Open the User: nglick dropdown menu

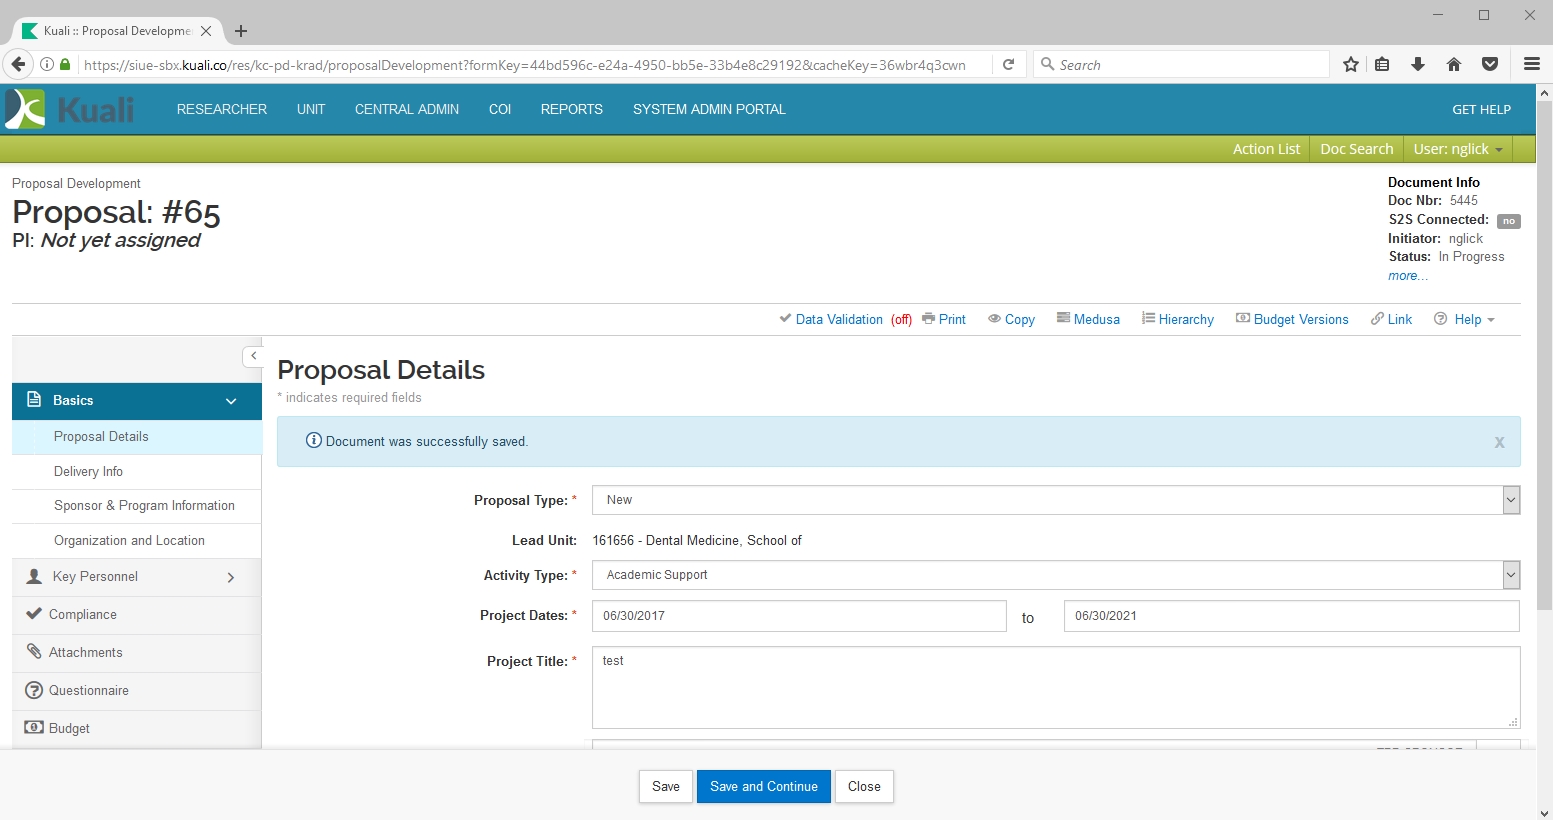click(x=1457, y=149)
